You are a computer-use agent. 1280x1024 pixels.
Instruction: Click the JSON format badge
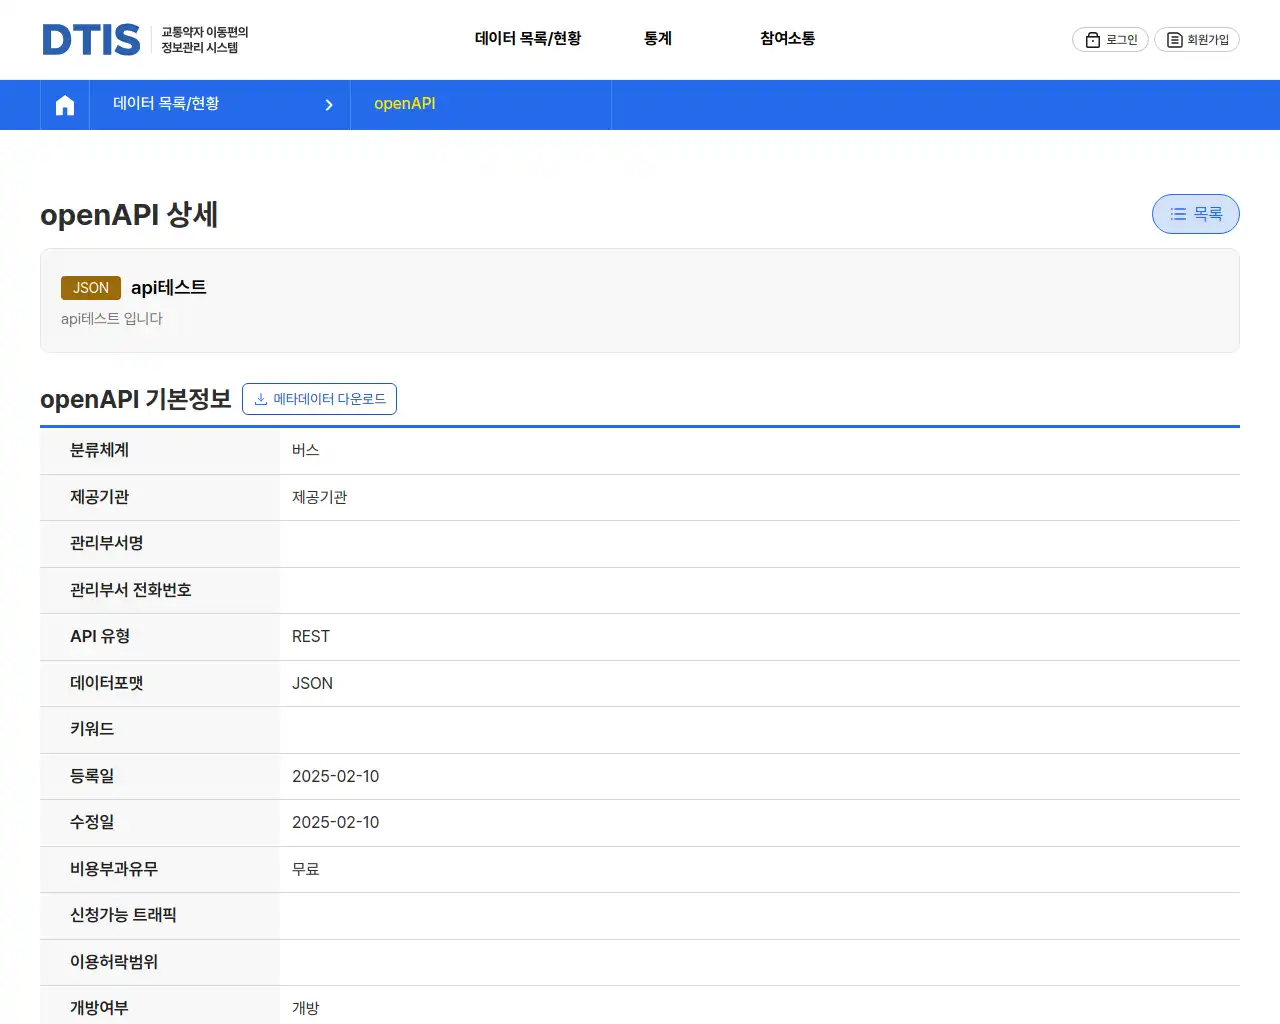pyautogui.click(x=91, y=288)
